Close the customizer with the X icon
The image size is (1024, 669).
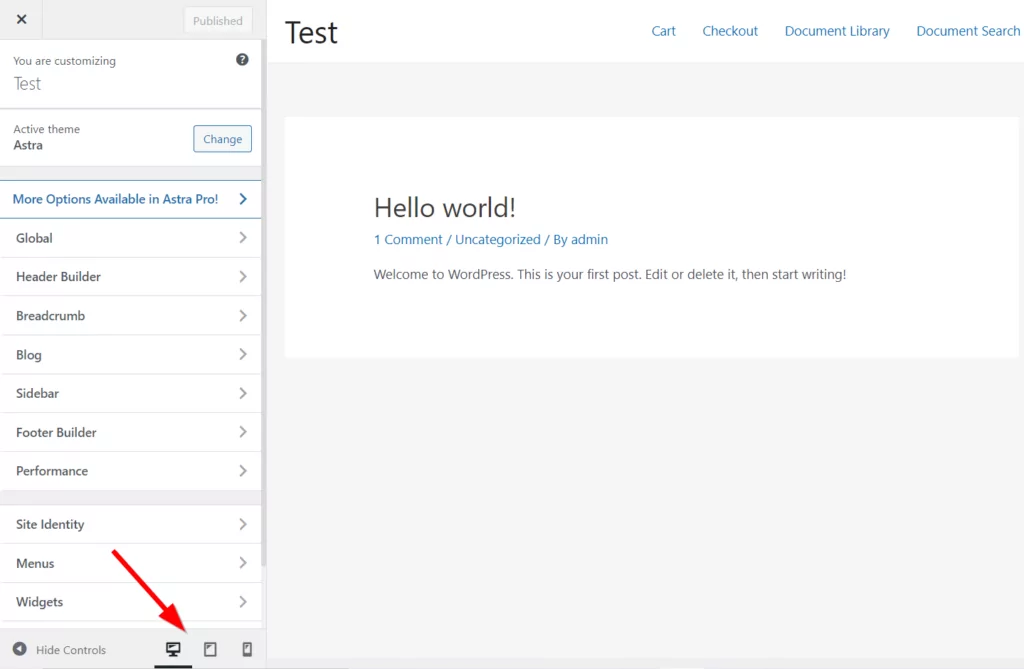(x=22, y=20)
